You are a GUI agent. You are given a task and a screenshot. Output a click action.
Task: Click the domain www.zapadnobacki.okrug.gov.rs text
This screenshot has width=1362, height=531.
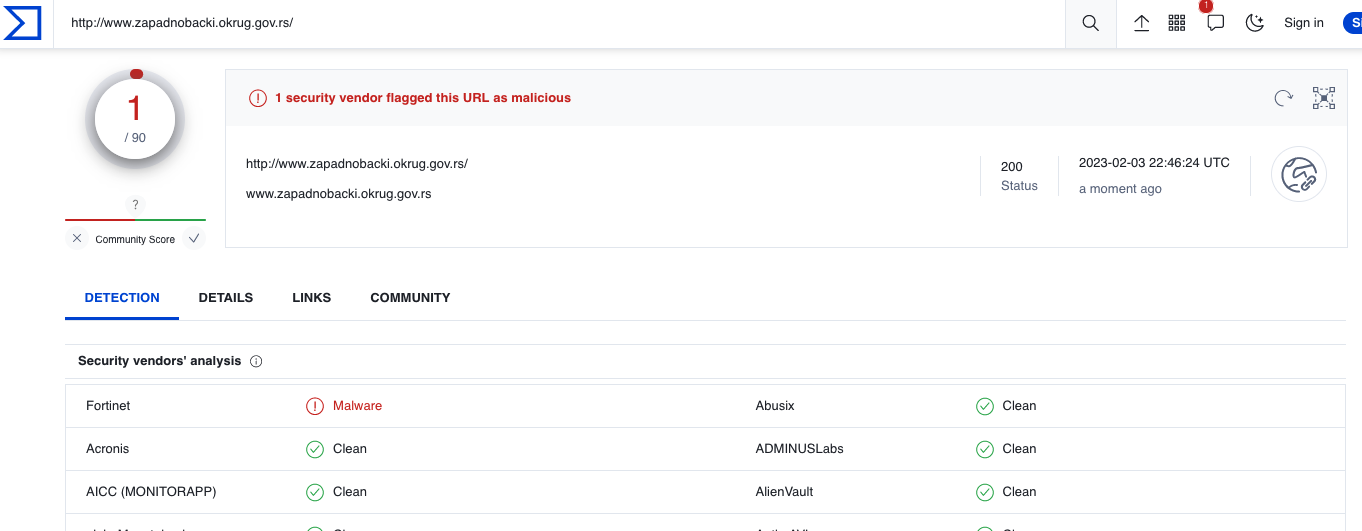pos(339,194)
